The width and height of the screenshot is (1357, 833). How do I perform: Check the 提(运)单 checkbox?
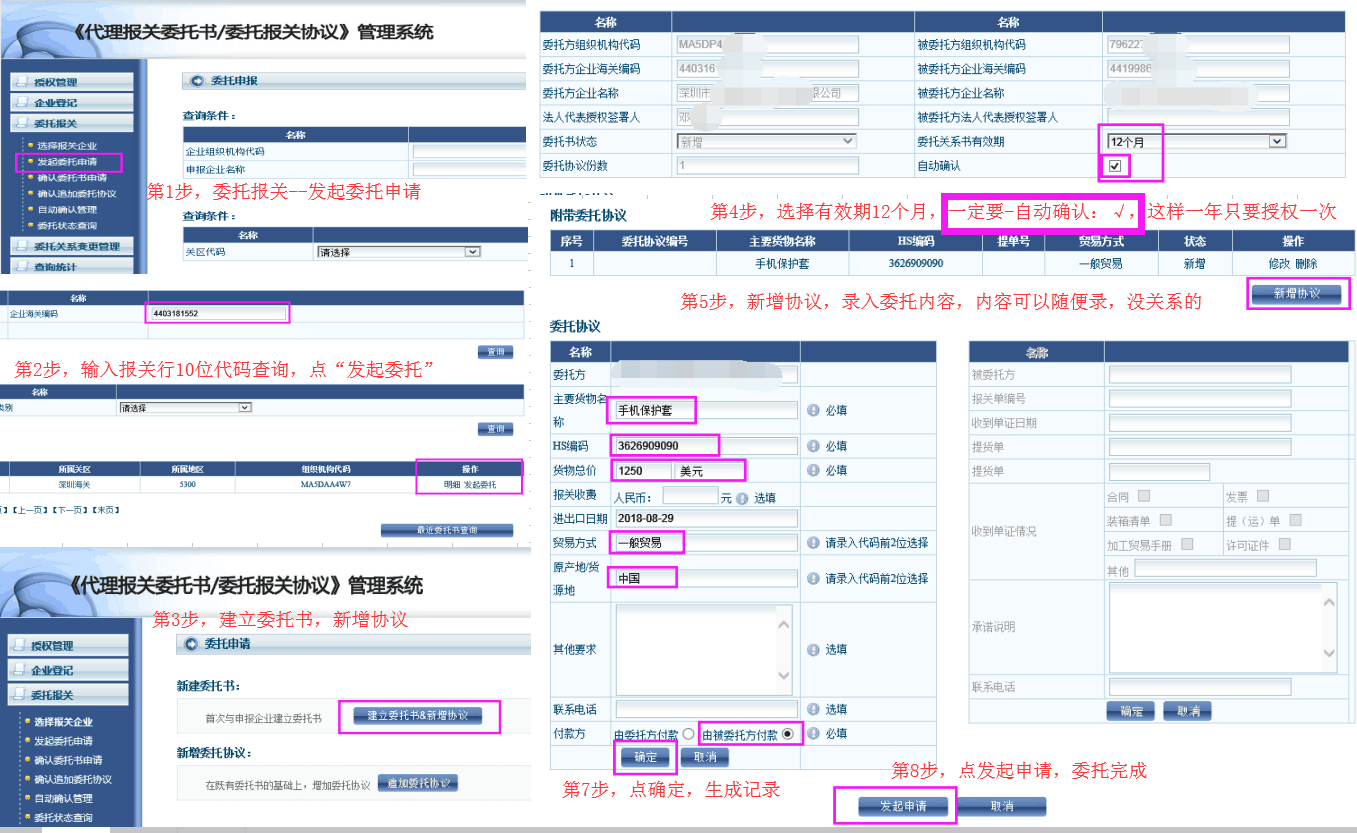pyautogui.click(x=1295, y=520)
